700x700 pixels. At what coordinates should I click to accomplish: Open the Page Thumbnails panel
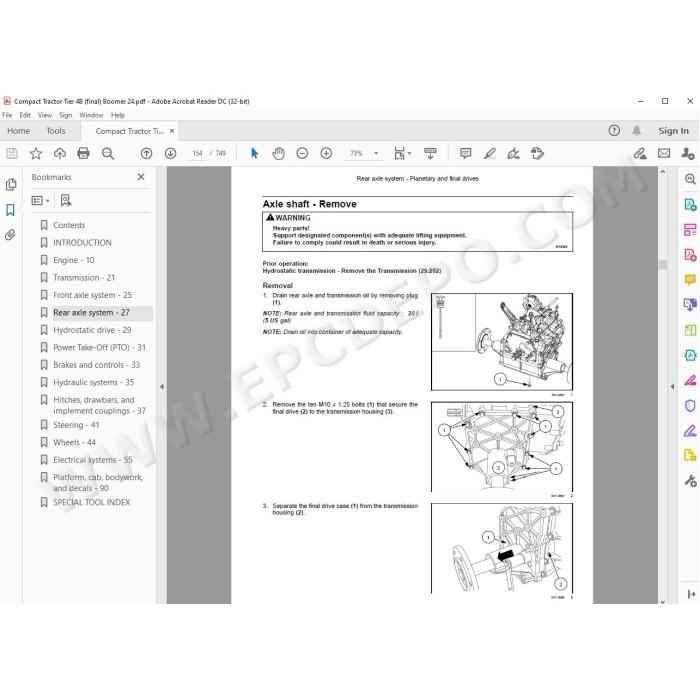11,184
